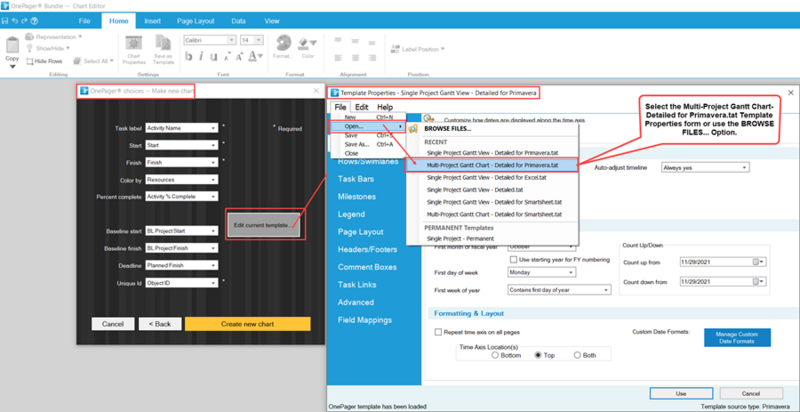The image size is (800, 412).
Task: Select the Bottom time axis location radio
Action: [x=495, y=355]
